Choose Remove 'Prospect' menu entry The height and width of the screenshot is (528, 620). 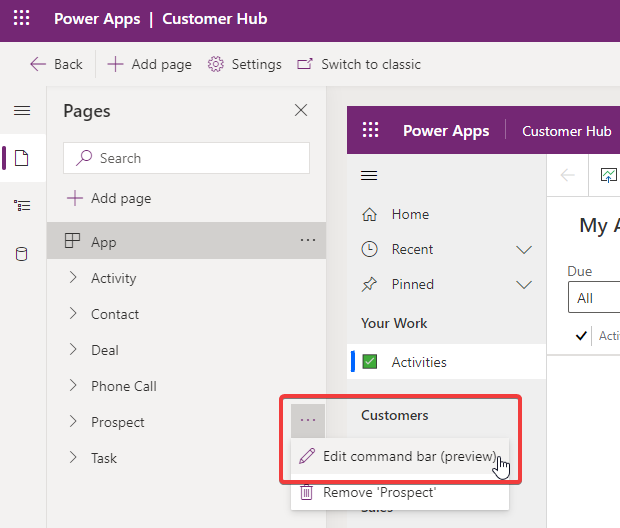click(400, 492)
